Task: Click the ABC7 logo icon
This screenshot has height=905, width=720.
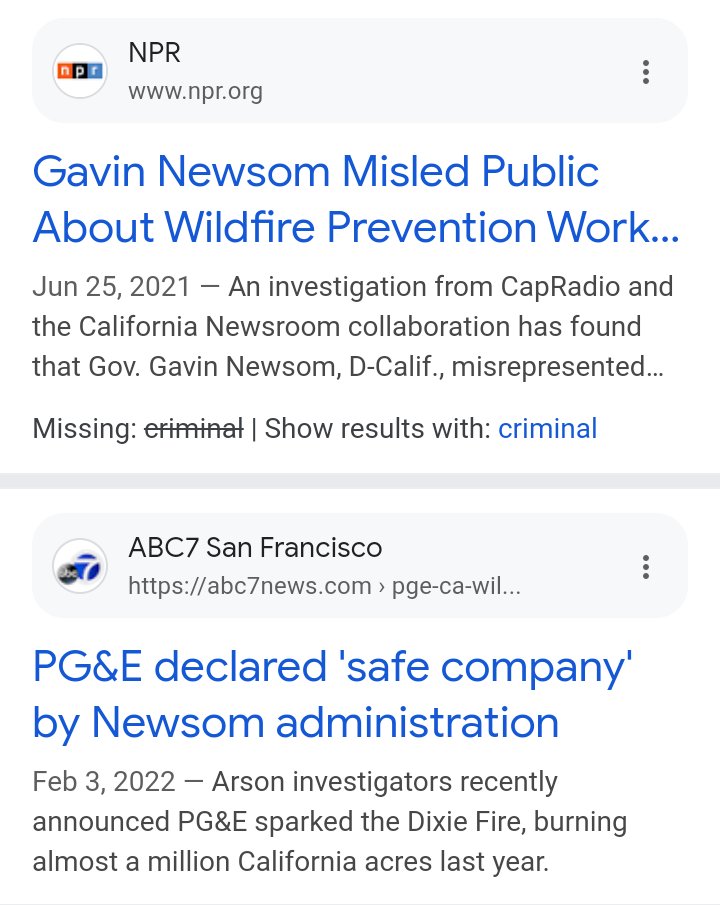Action: tap(80, 566)
